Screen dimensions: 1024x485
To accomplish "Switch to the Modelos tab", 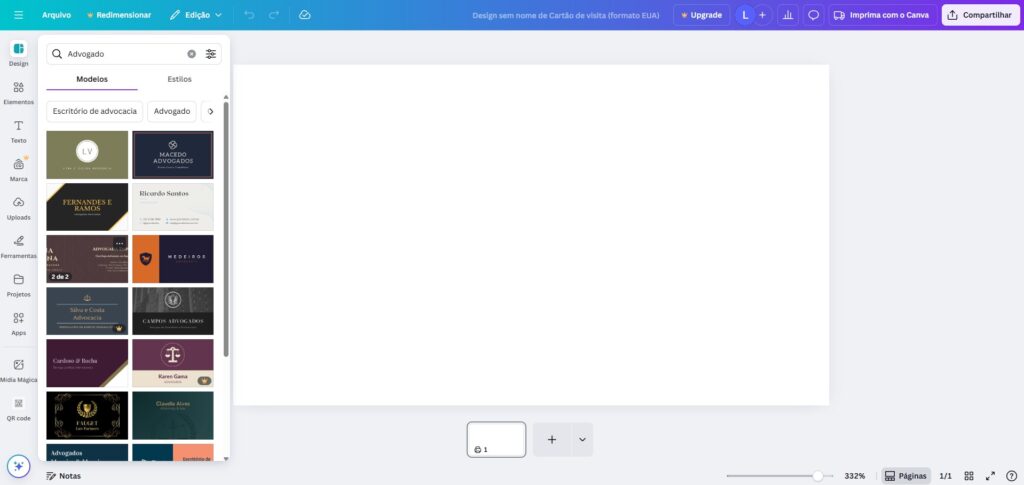I will (92, 79).
